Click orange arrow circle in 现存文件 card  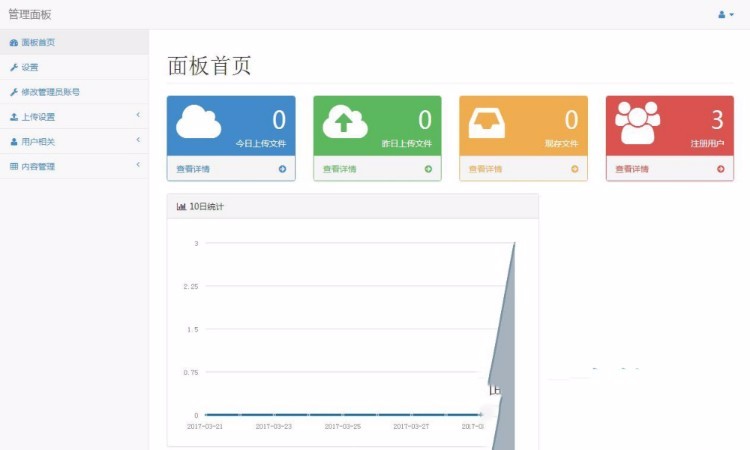[x=574, y=169]
